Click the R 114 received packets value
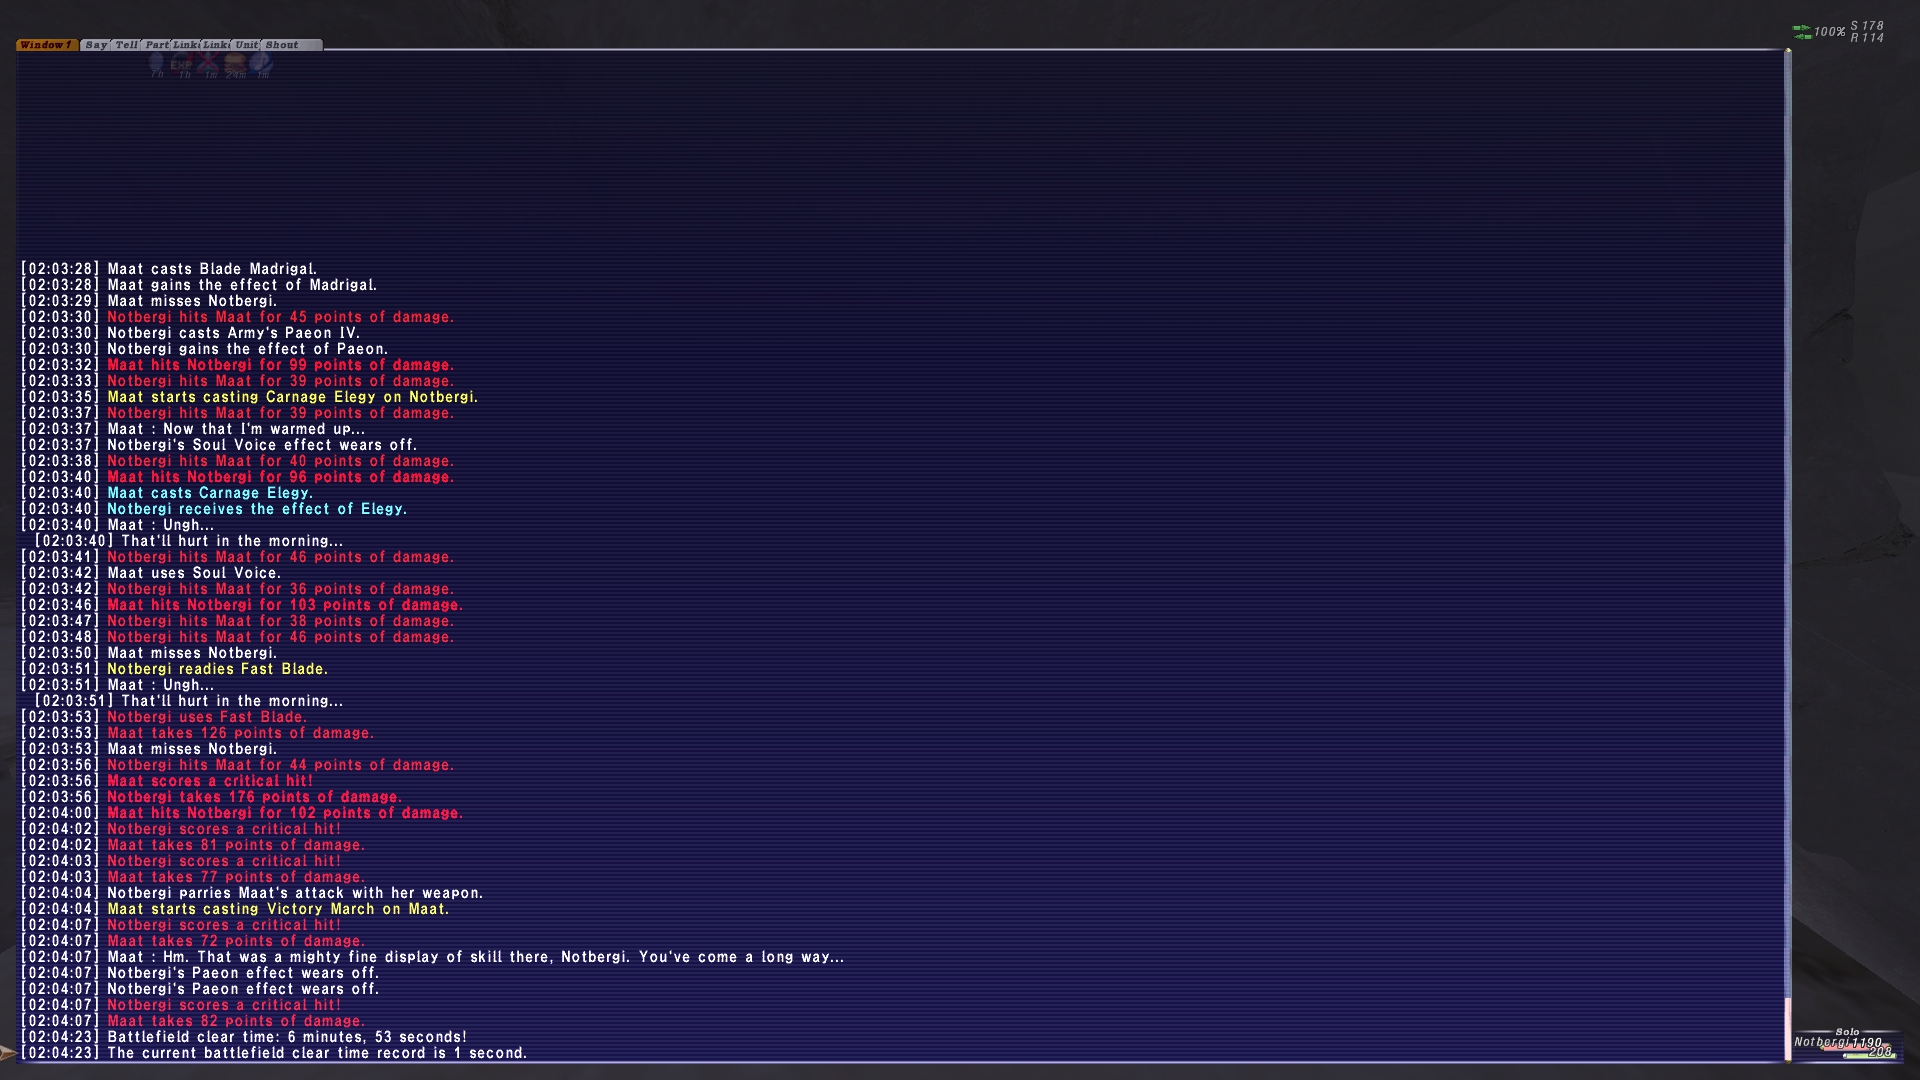The width and height of the screenshot is (1920, 1080). pos(1867,38)
